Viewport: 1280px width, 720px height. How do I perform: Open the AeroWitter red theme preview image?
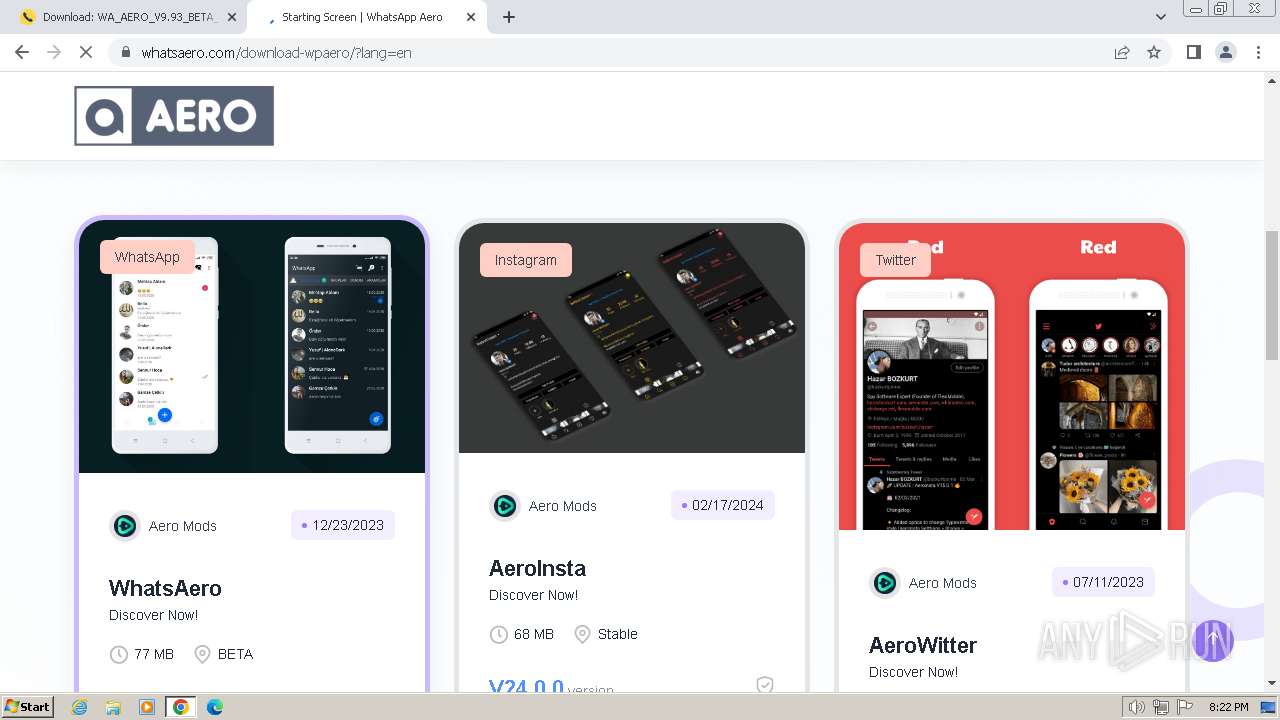tap(1012, 376)
